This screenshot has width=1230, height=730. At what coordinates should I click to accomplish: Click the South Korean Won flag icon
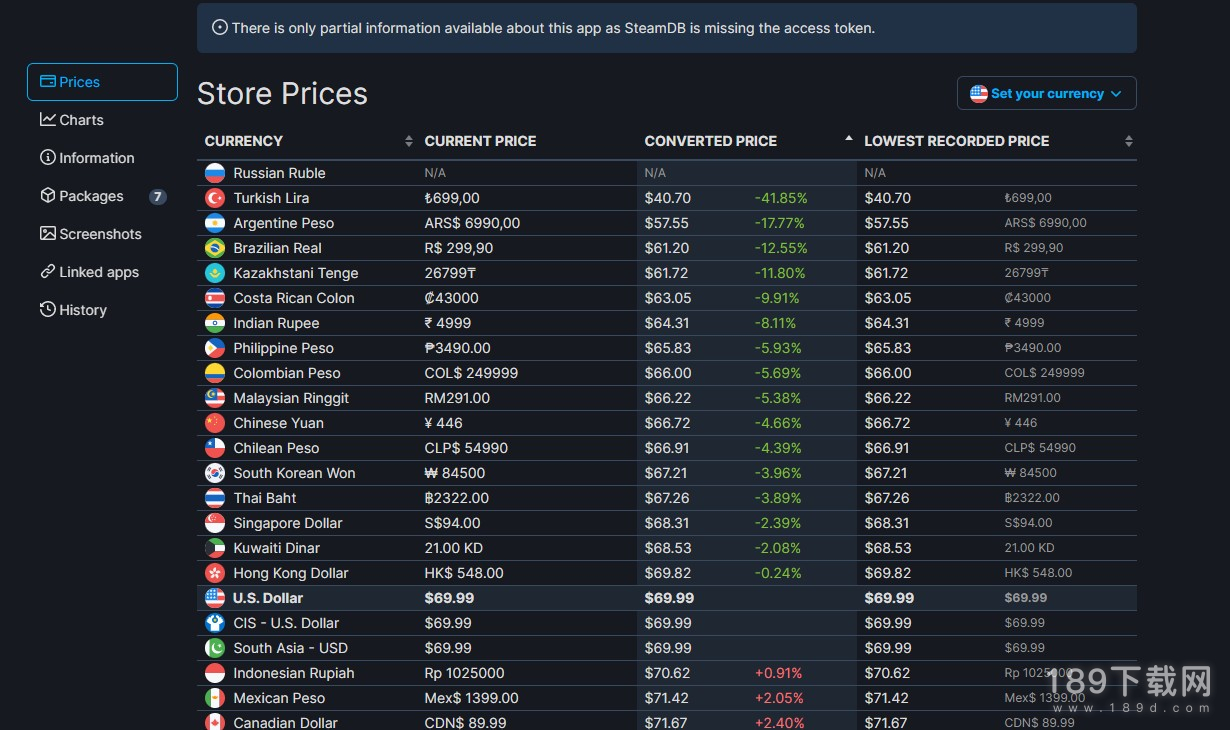coord(215,473)
